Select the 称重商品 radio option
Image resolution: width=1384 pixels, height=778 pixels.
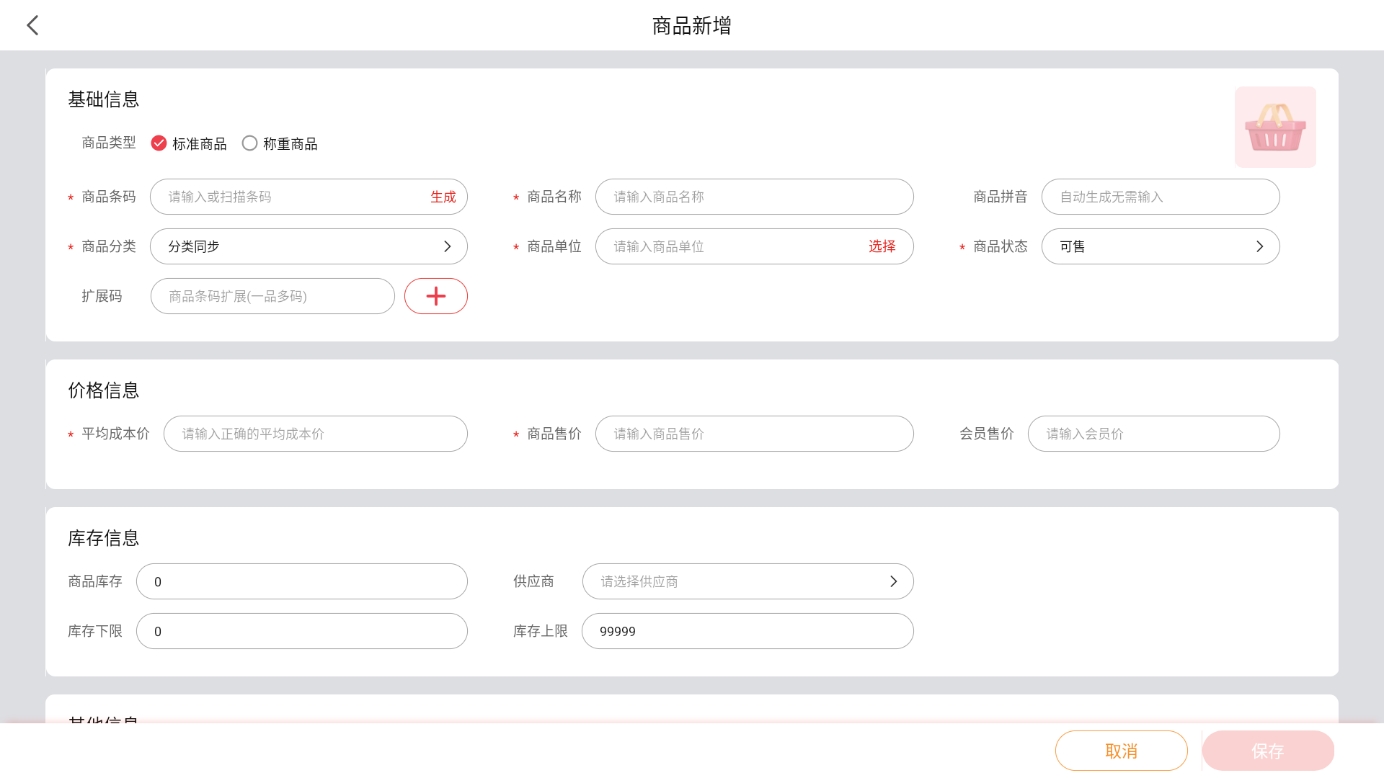click(250, 144)
